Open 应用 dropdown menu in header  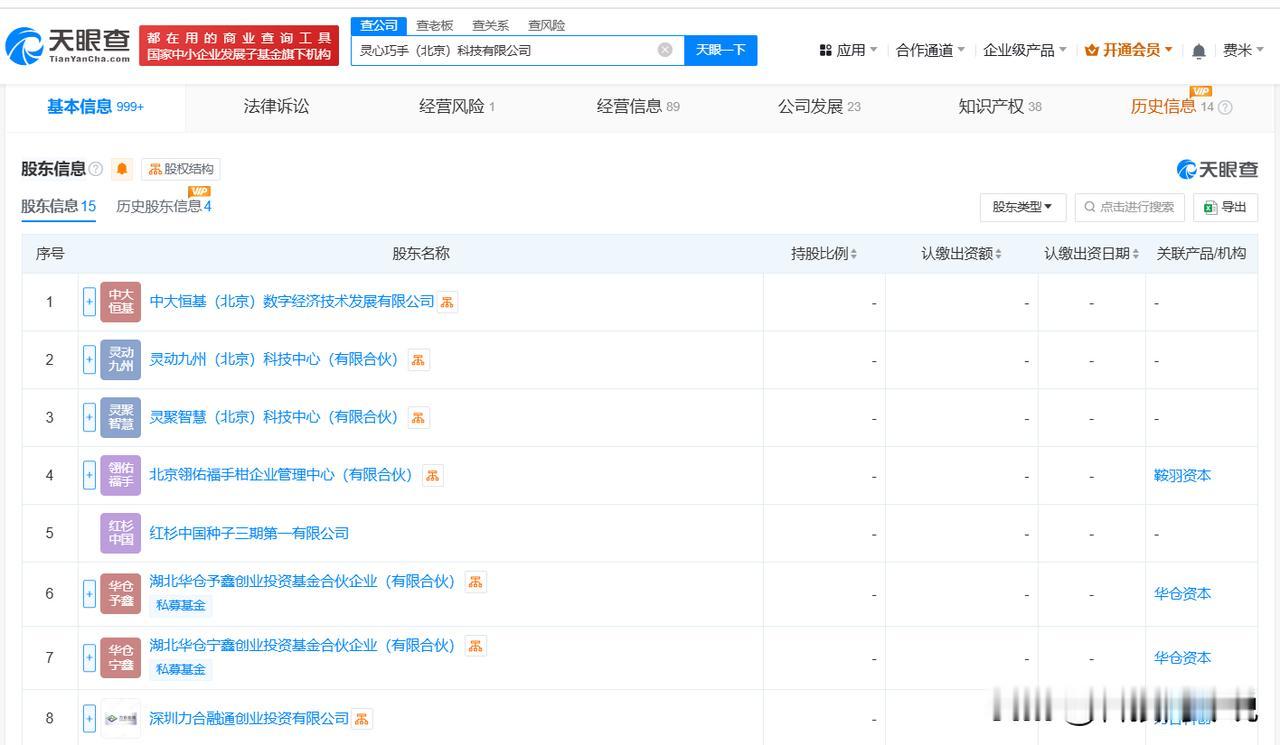(848, 50)
